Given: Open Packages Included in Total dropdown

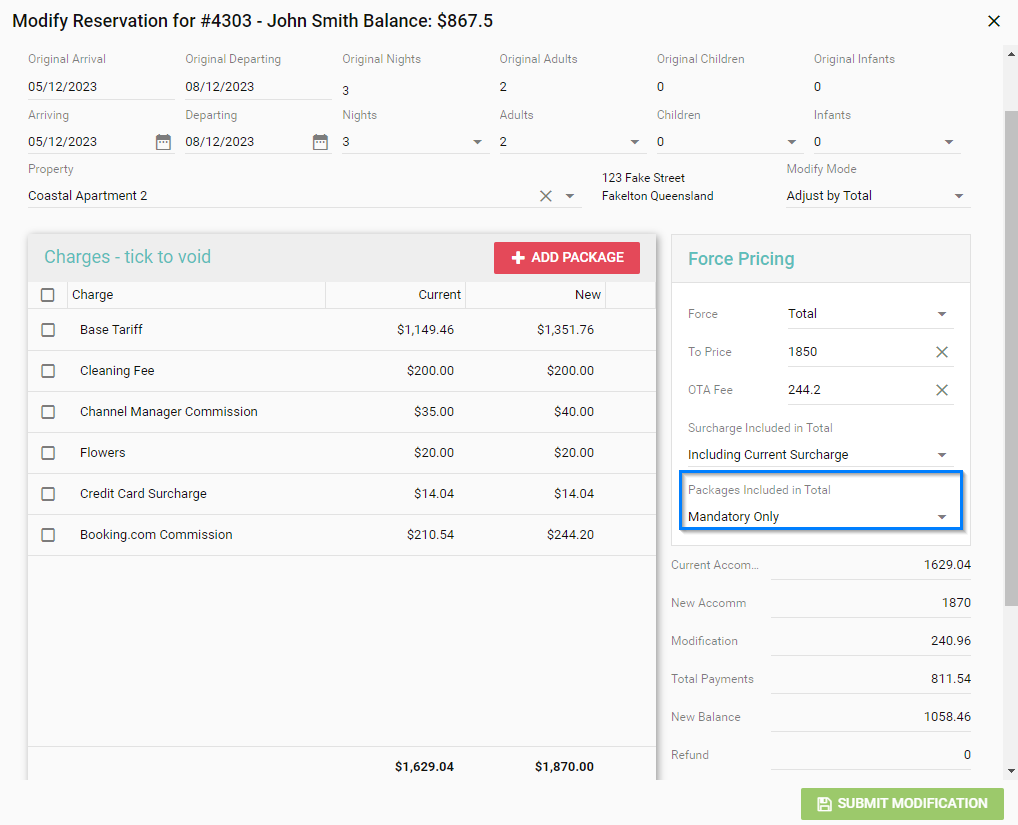Looking at the screenshot, I should (941, 517).
